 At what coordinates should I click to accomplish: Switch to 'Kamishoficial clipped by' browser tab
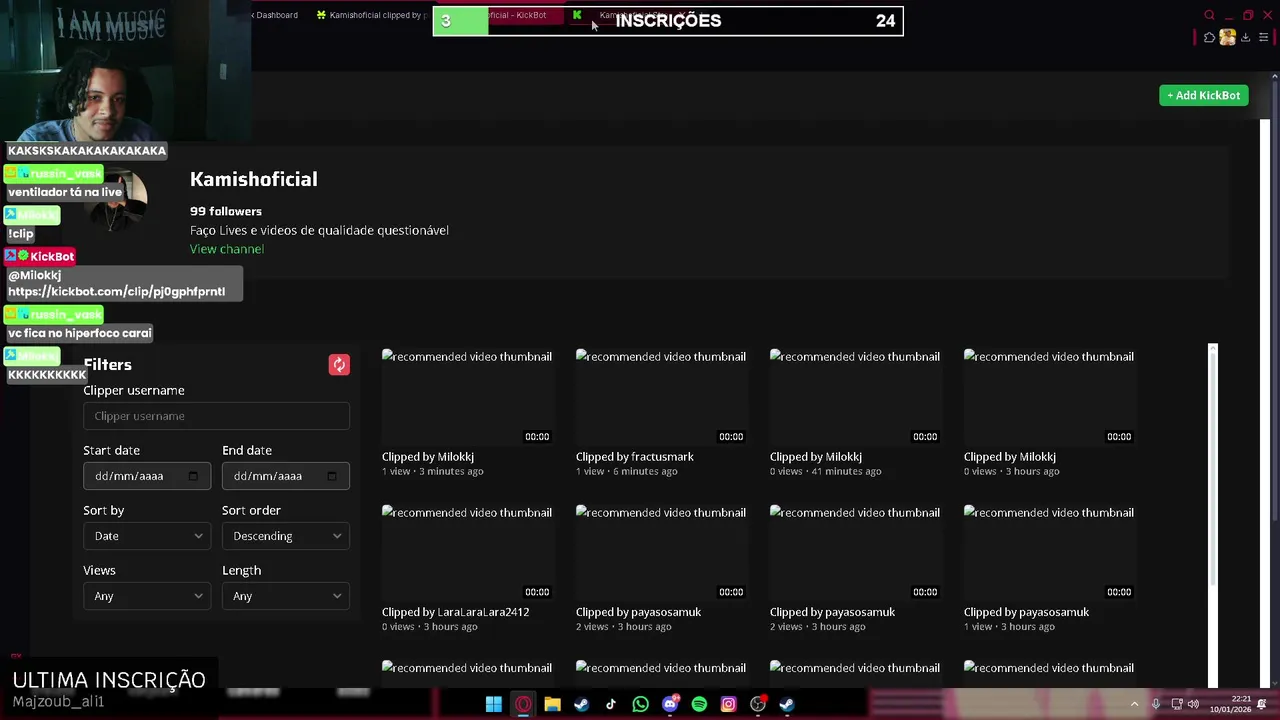pyautogui.click(x=370, y=15)
